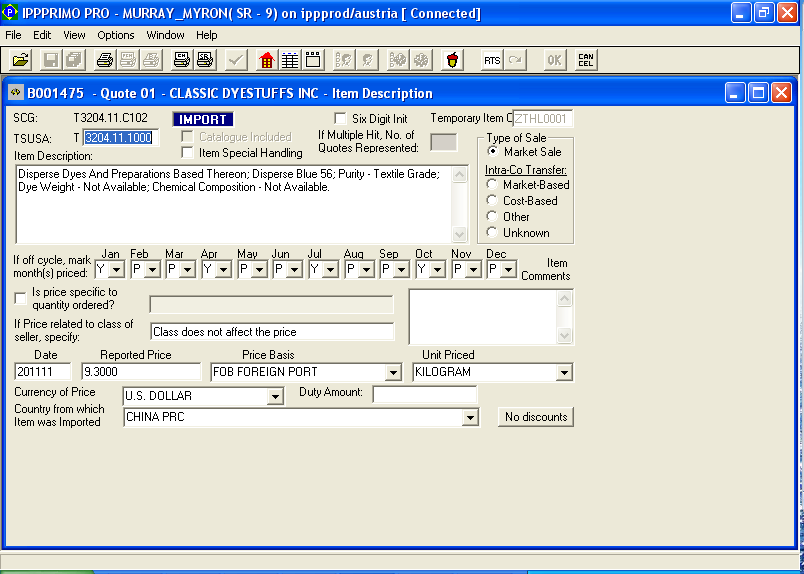Open the Currency of Price dropdown
The height and width of the screenshot is (574, 804).
pyautogui.click(x=275, y=396)
